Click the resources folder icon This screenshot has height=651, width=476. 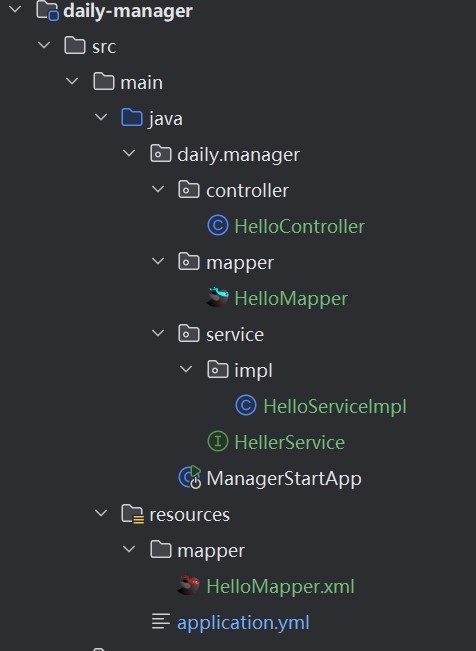point(132,514)
